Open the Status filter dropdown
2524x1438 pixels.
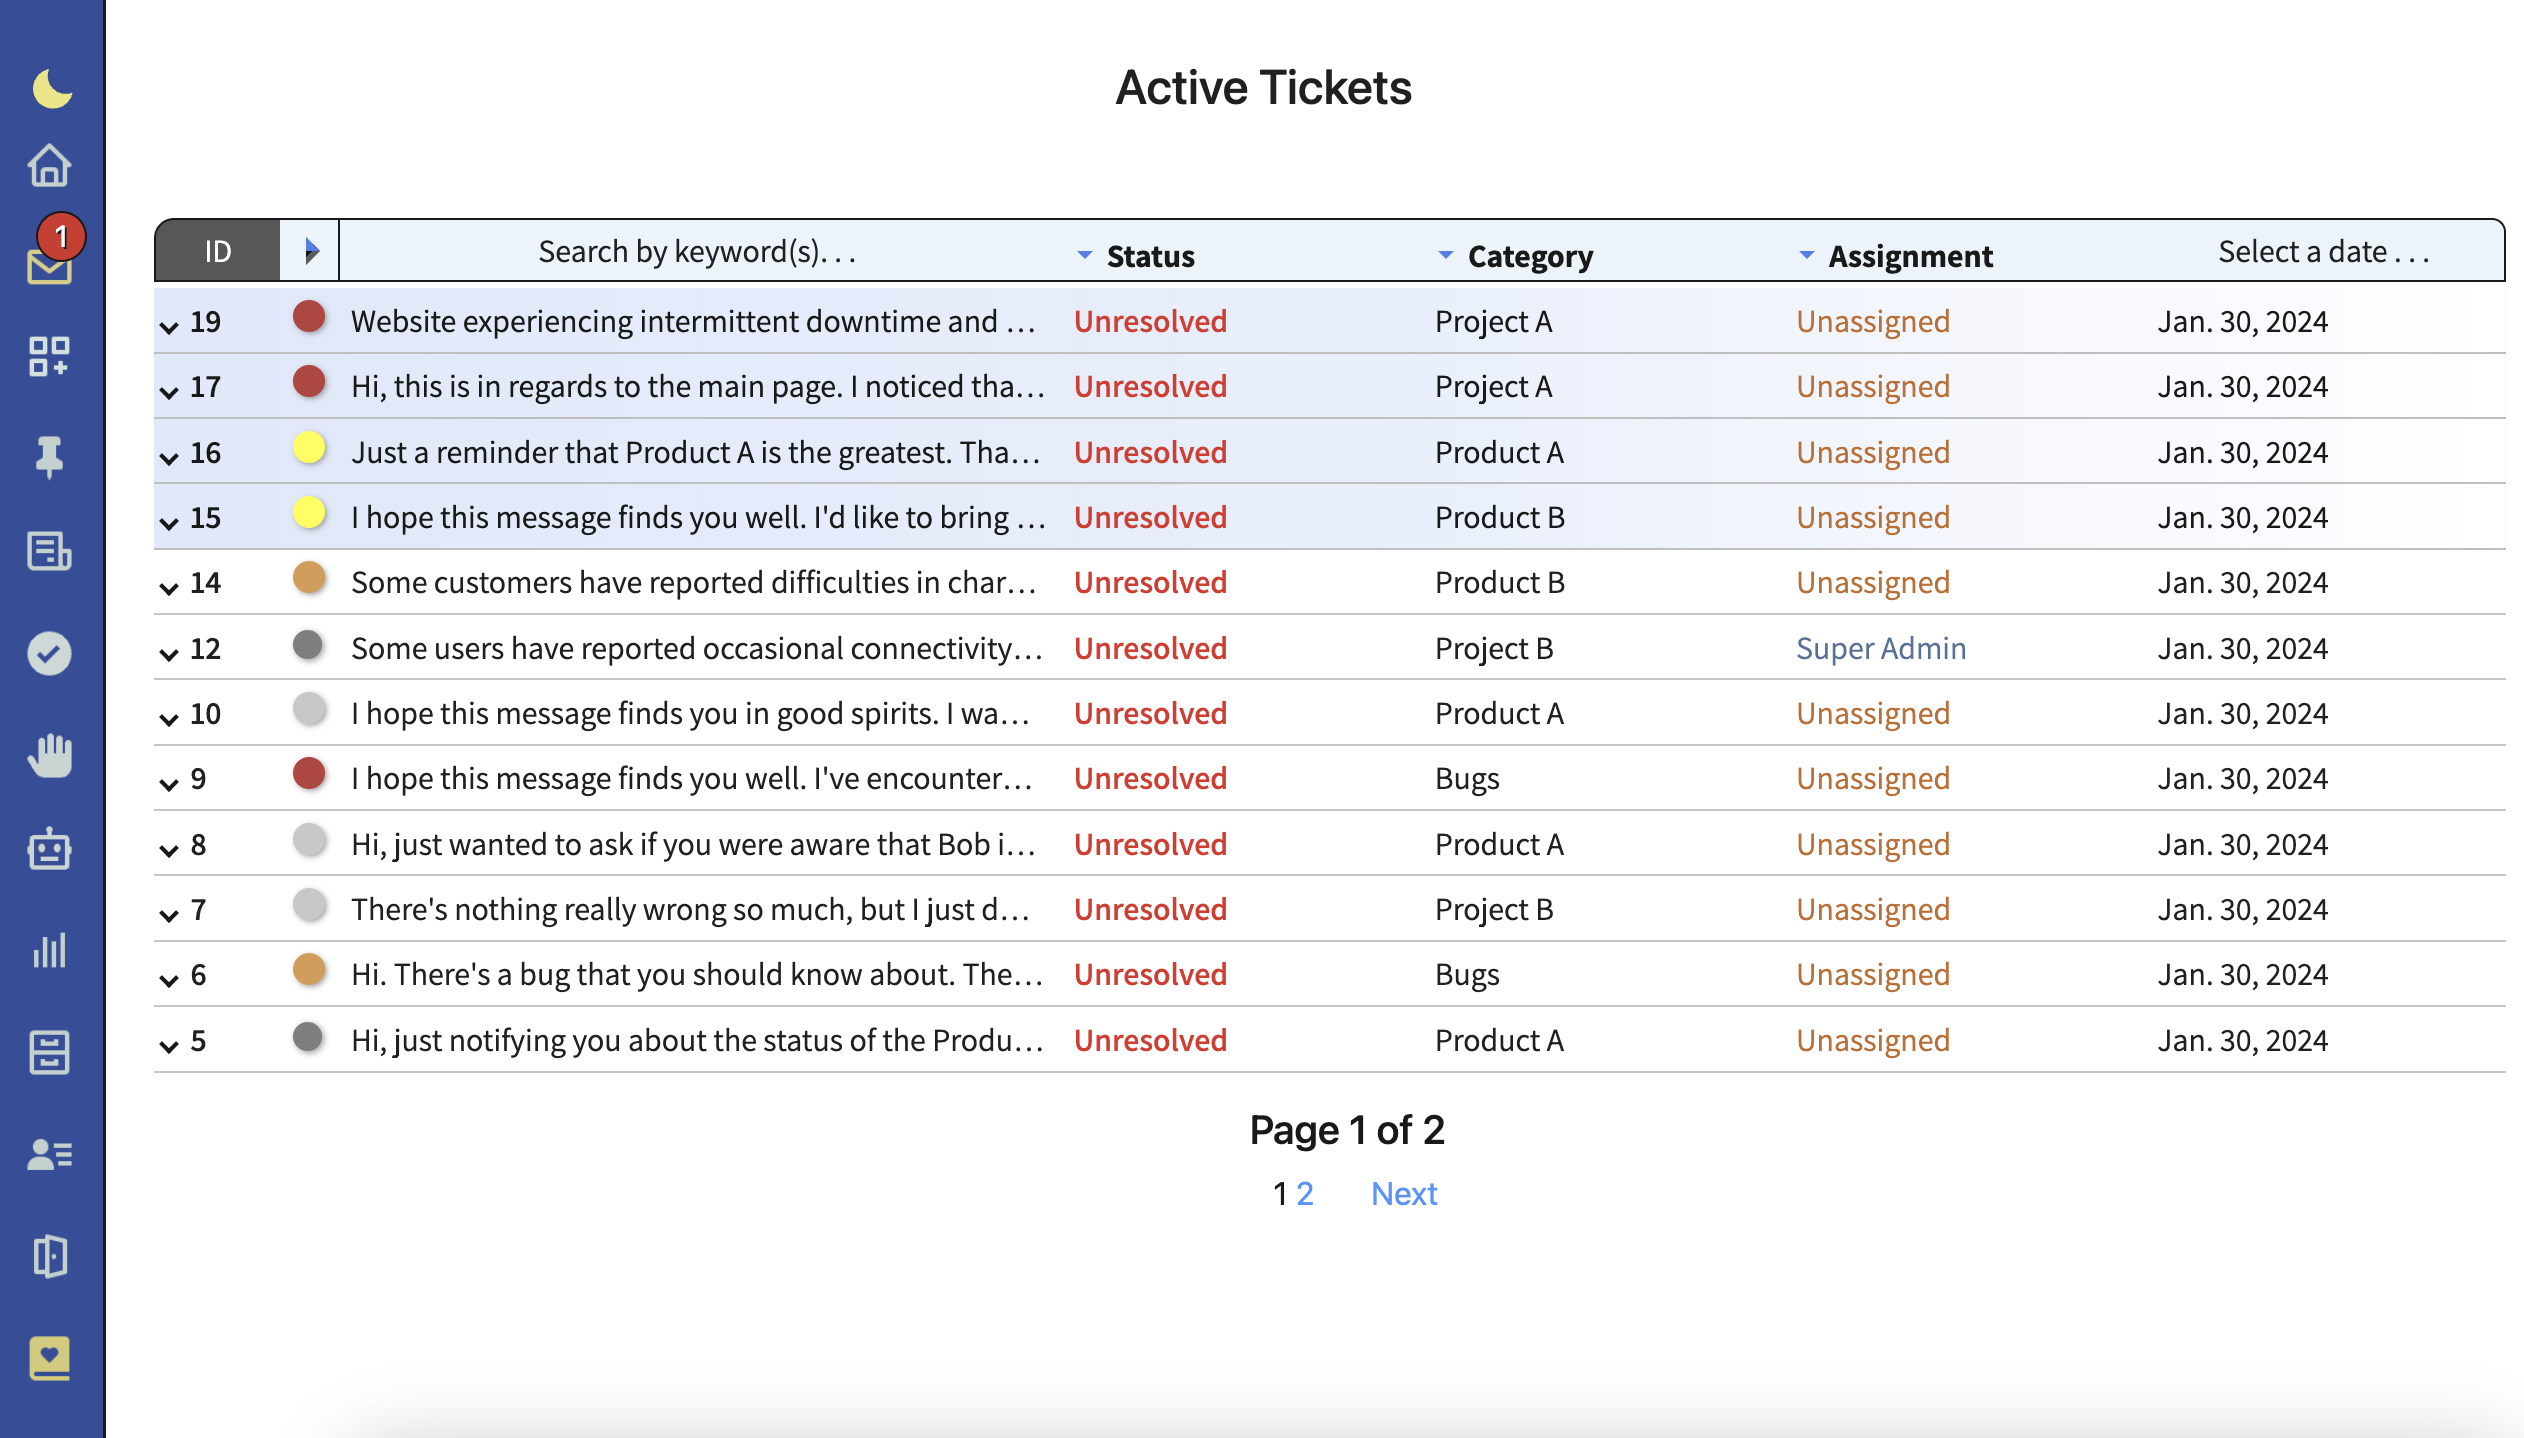(1136, 256)
